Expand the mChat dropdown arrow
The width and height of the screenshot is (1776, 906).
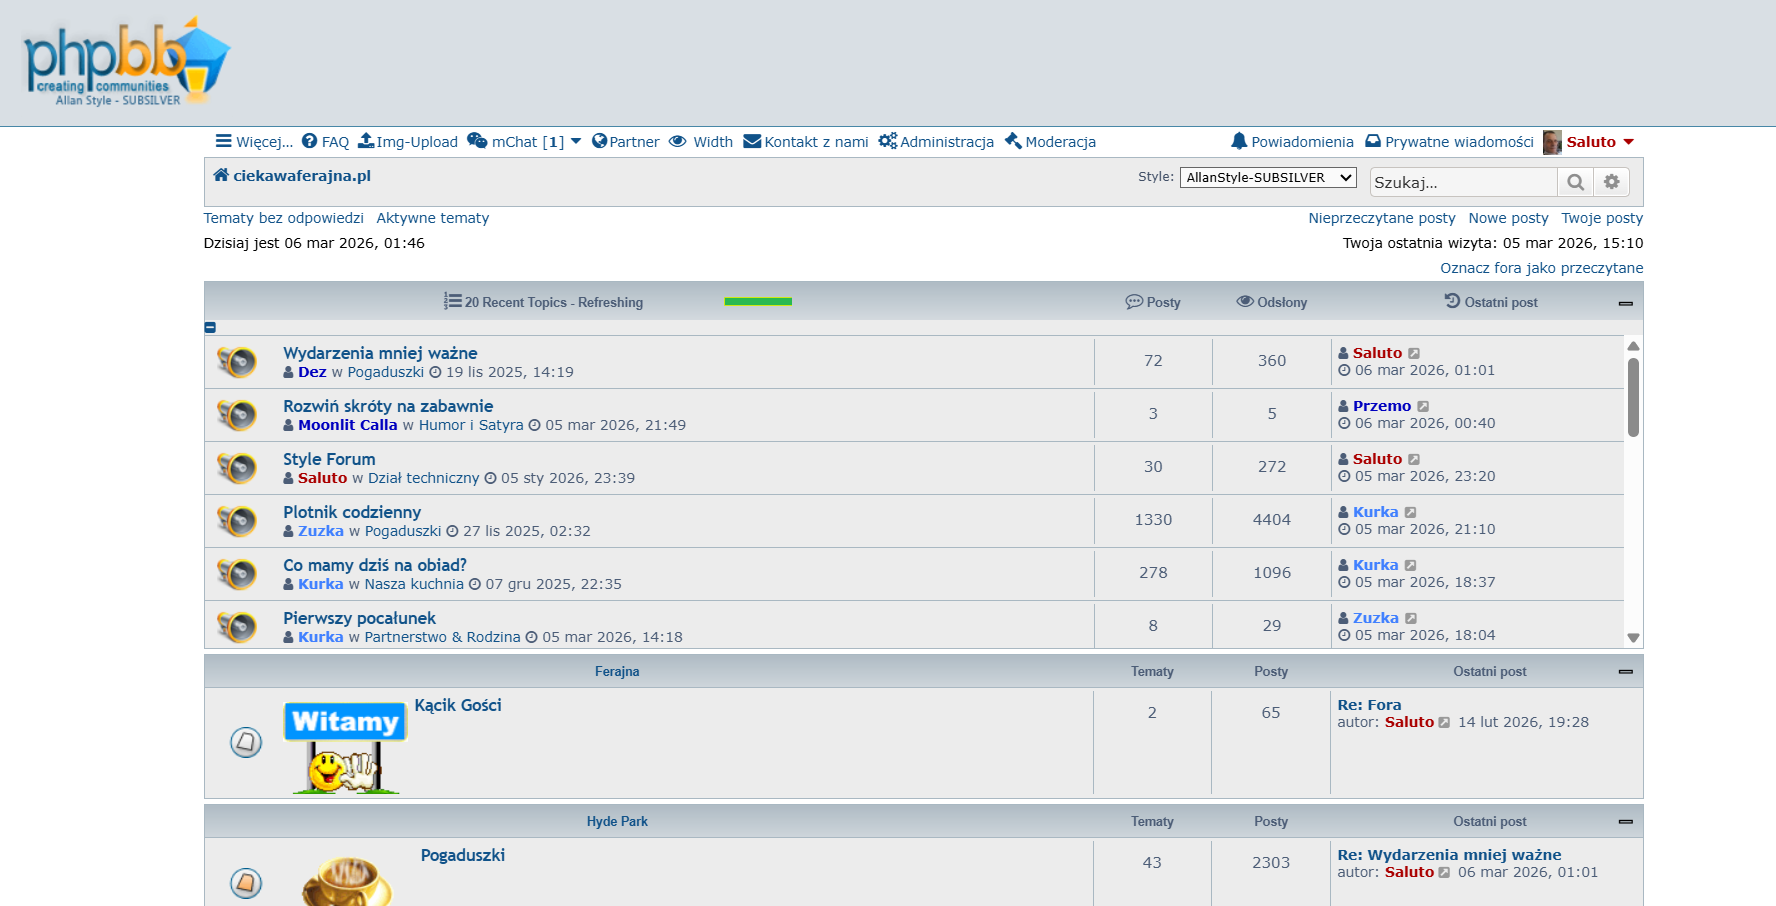(576, 142)
